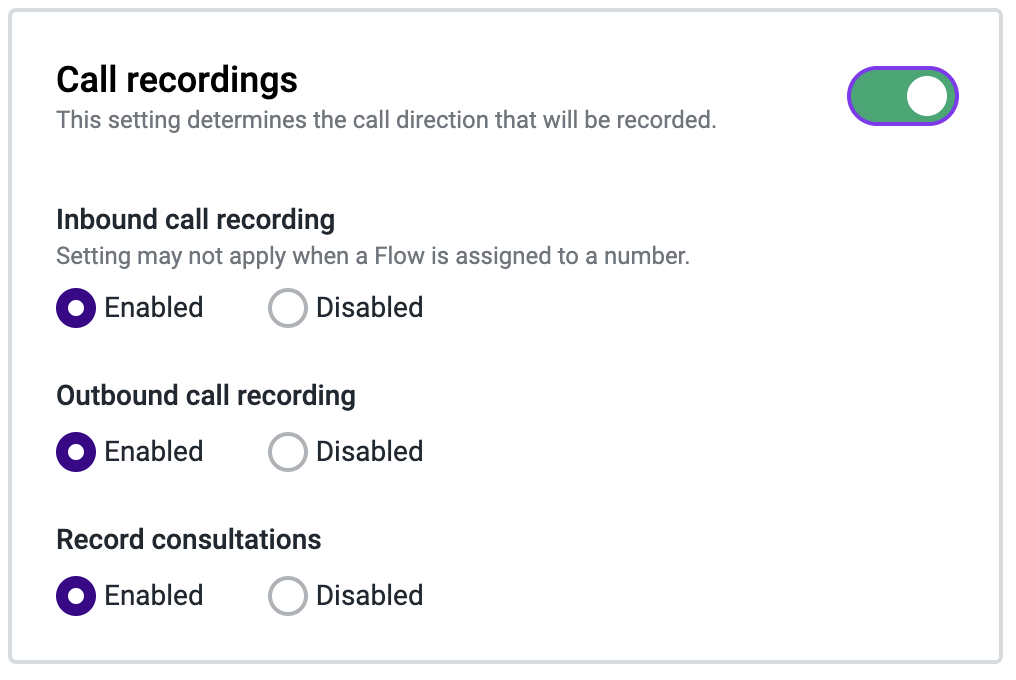Image resolution: width=1016 pixels, height=680 pixels.
Task: Disable record consultations
Action: point(288,596)
